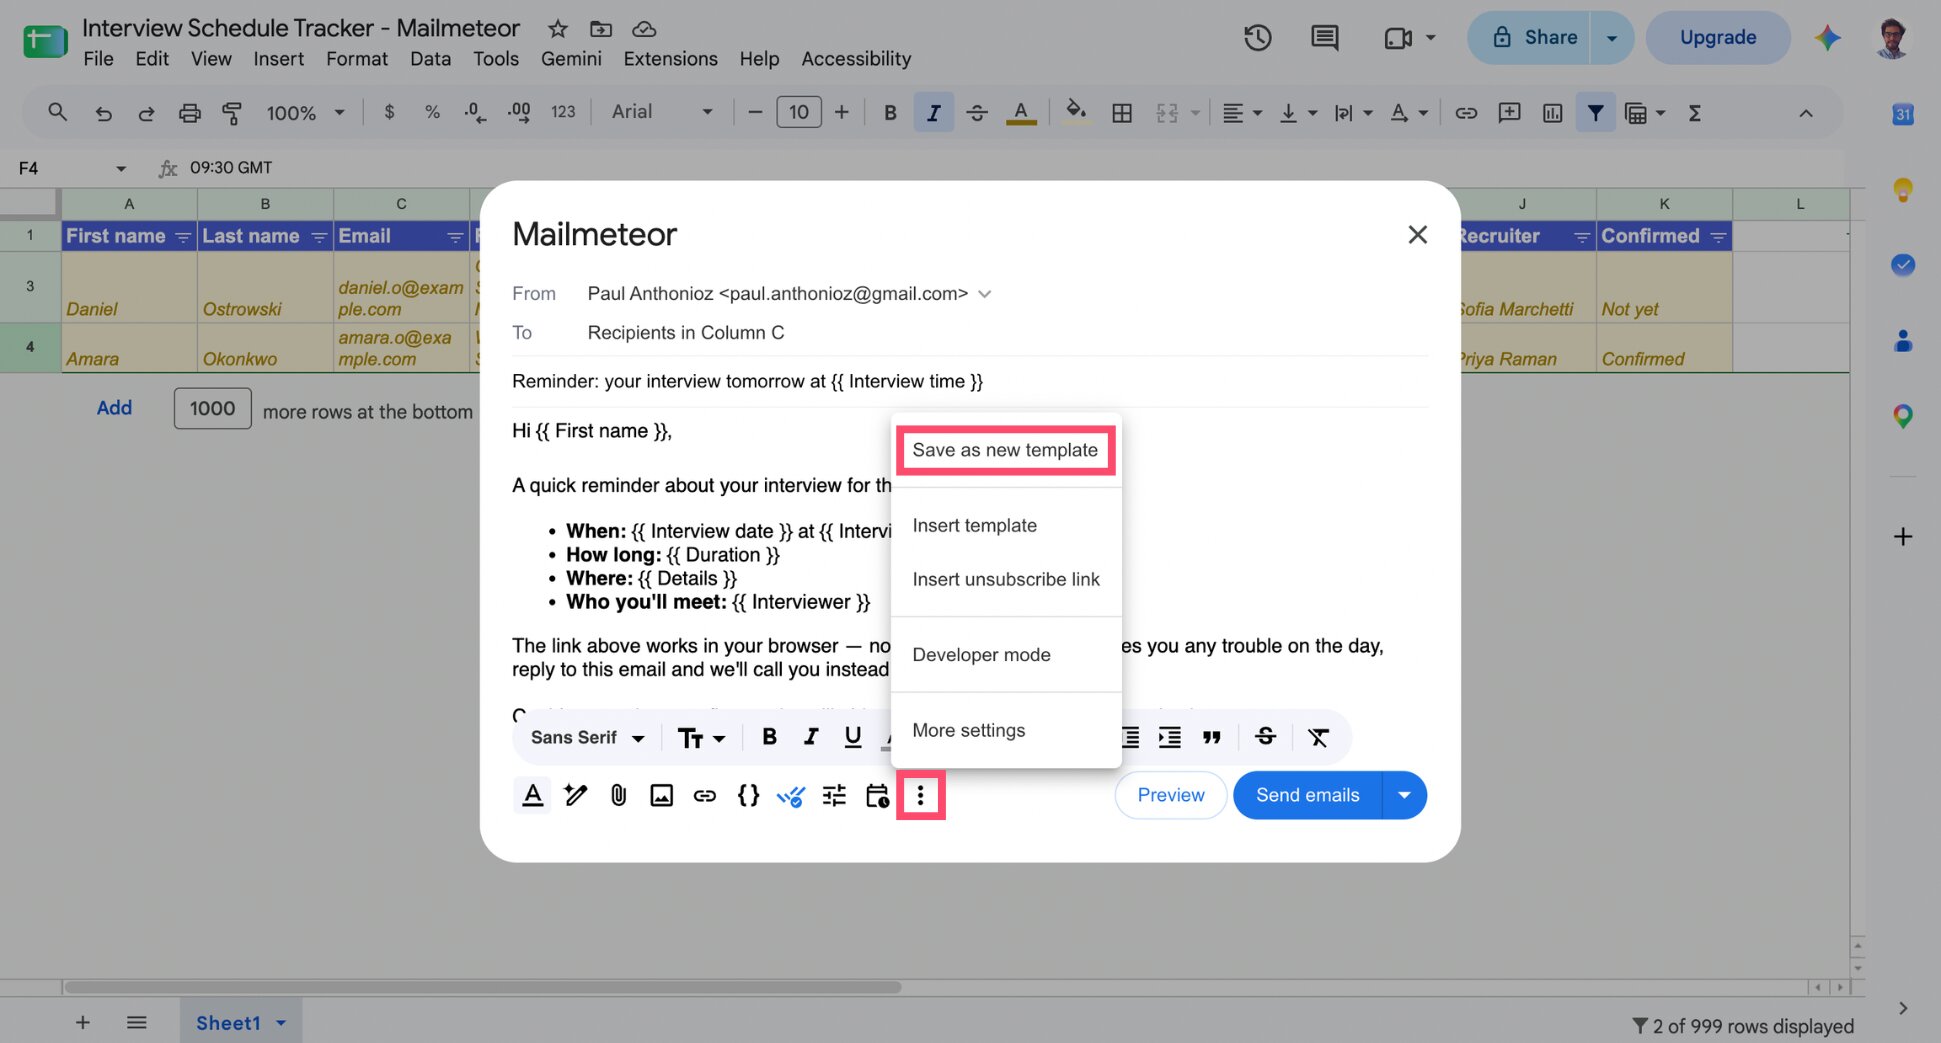
Task: Click the font size input box
Action: coord(798,112)
